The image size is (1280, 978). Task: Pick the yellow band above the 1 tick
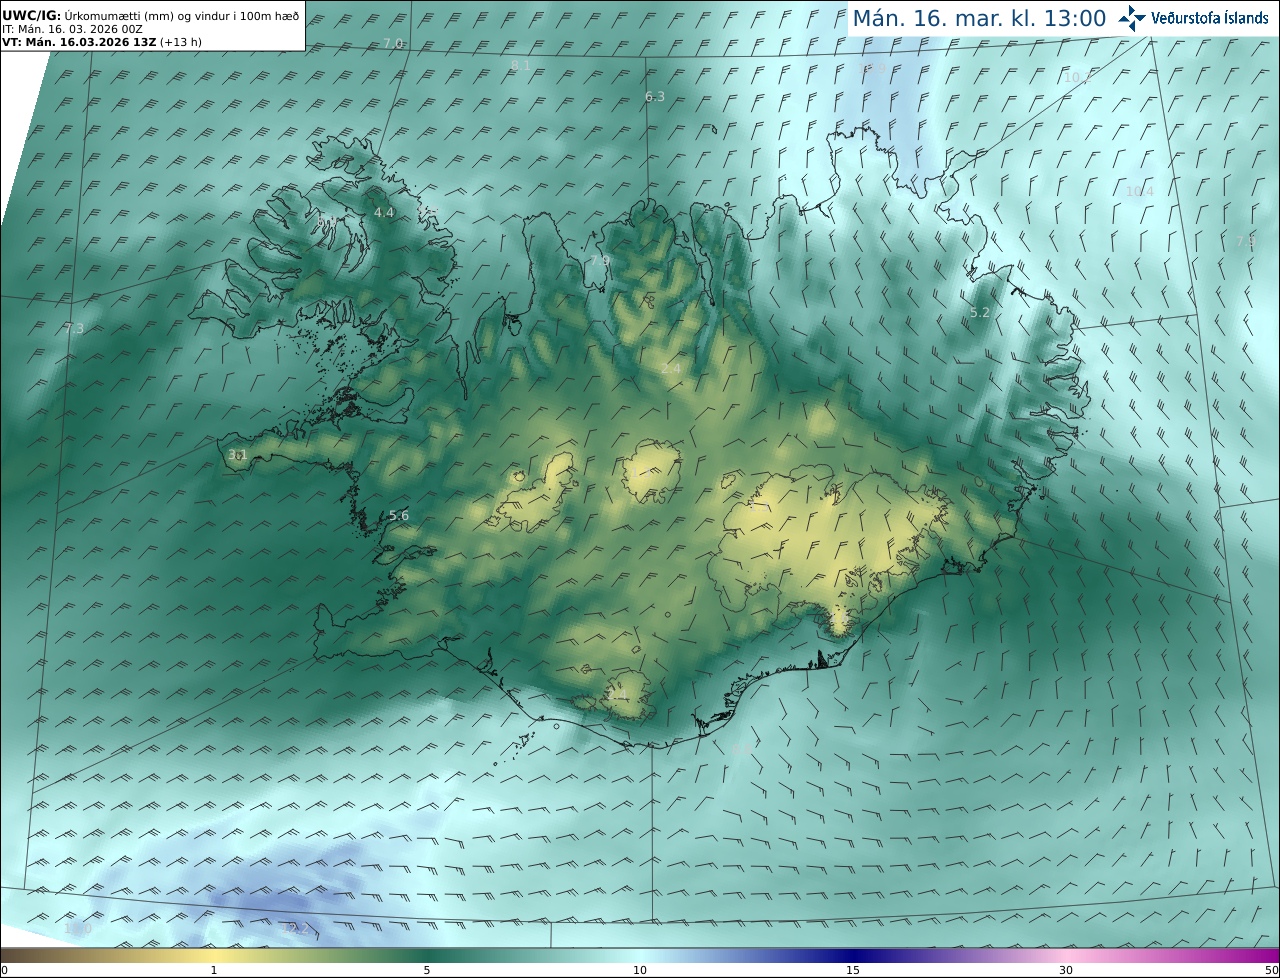(213, 955)
